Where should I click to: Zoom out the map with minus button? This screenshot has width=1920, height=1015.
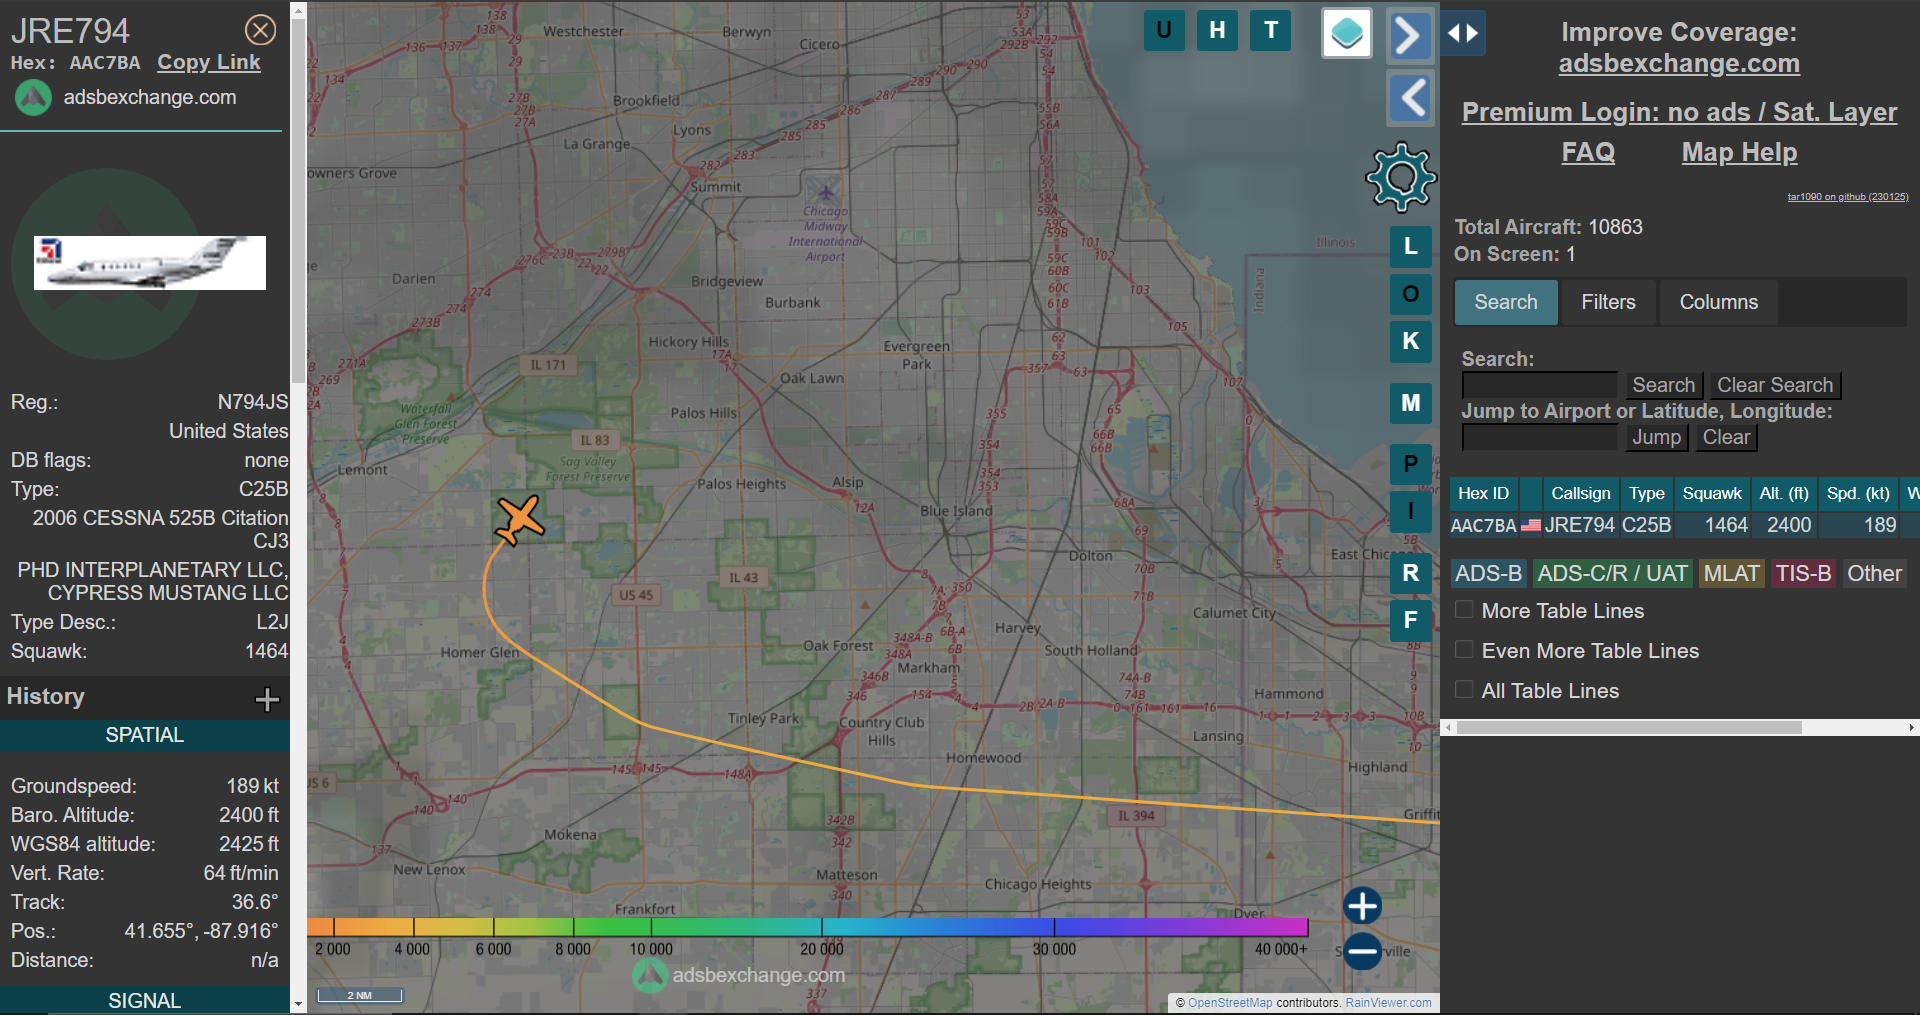coord(1362,951)
